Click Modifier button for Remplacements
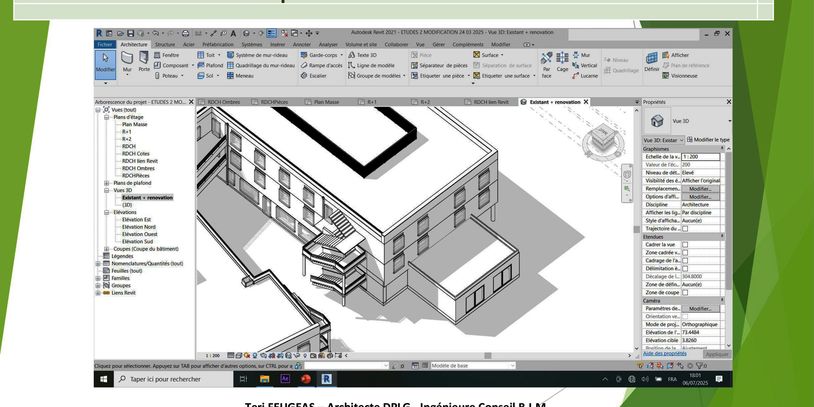The height and width of the screenshot is (407, 814). pos(700,189)
